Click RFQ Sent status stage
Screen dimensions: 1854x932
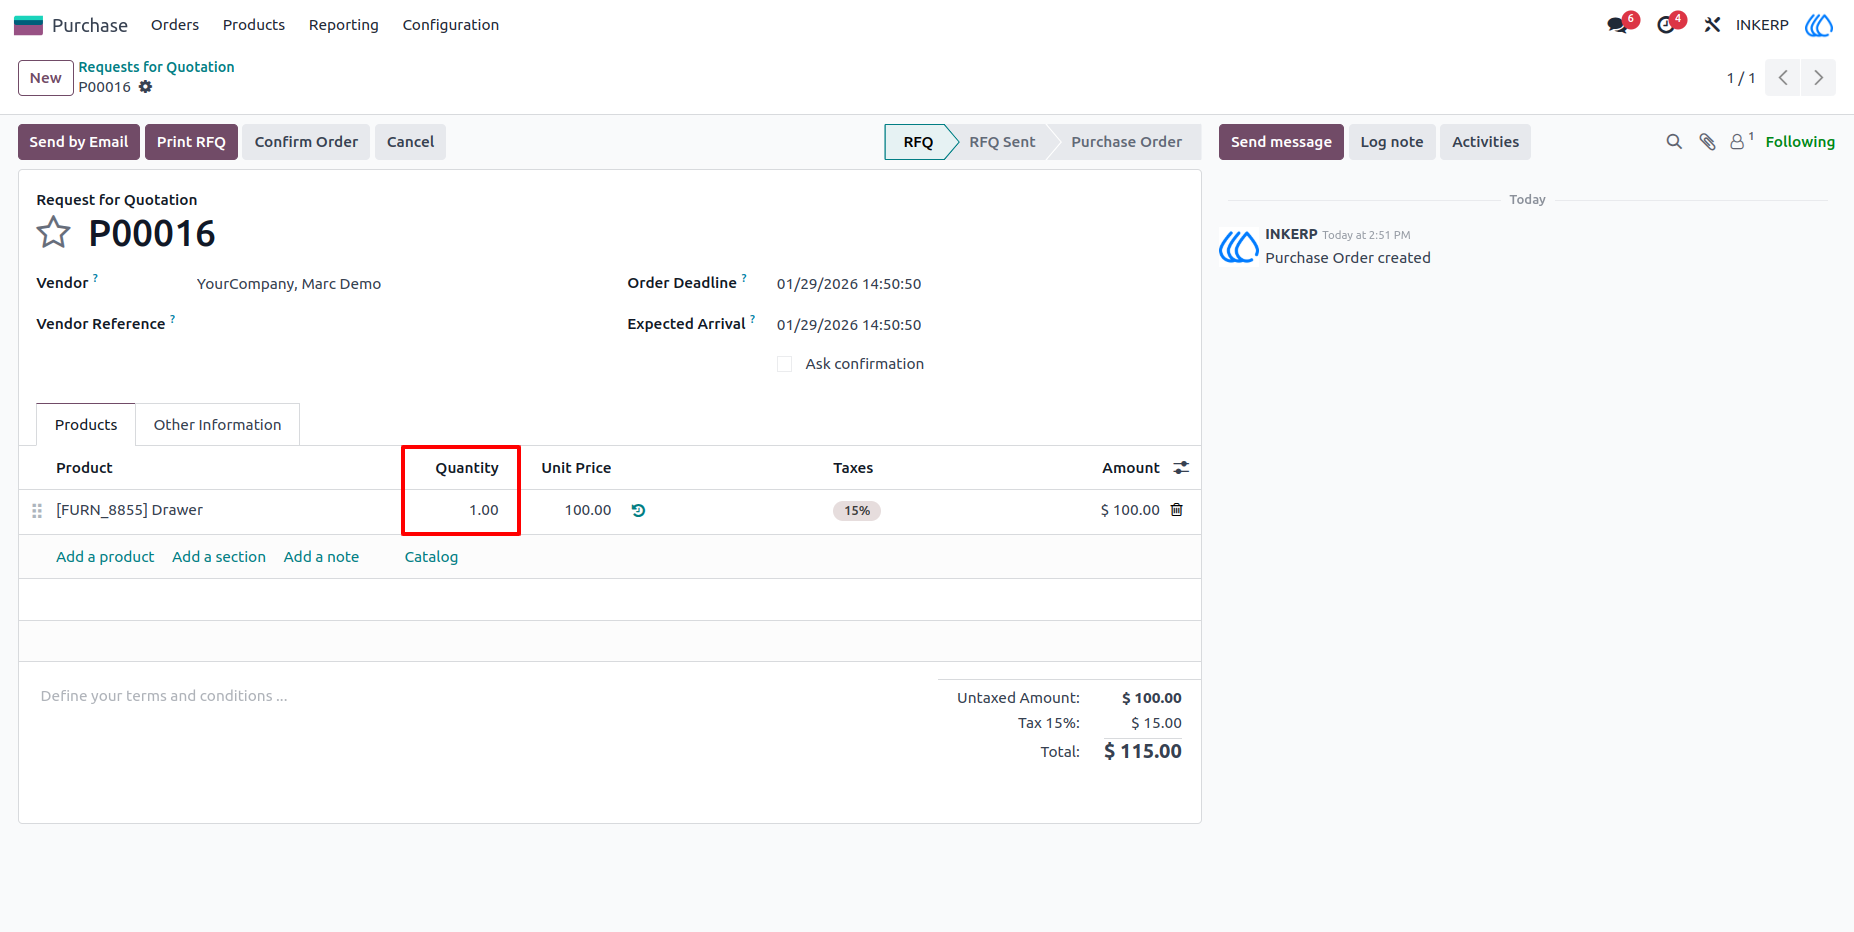(x=1002, y=142)
